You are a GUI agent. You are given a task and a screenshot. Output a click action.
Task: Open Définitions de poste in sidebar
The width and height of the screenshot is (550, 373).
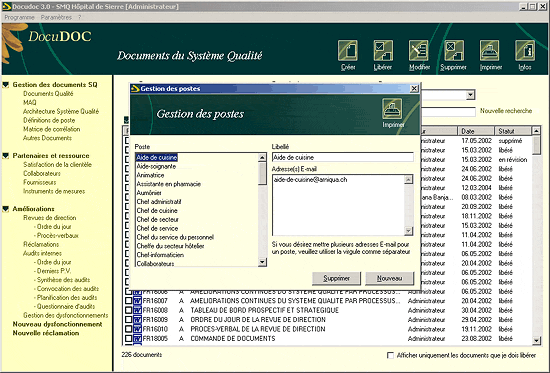49,120
